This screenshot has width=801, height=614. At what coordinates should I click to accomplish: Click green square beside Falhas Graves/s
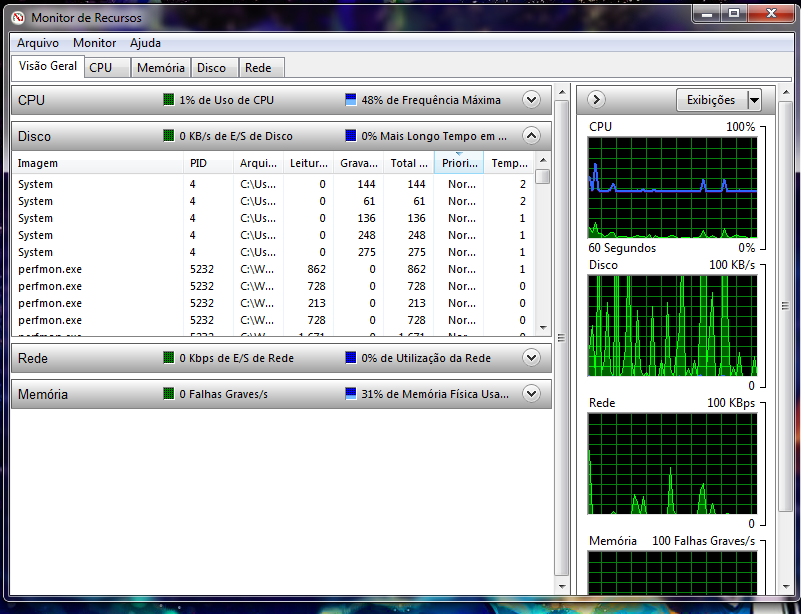(169, 393)
